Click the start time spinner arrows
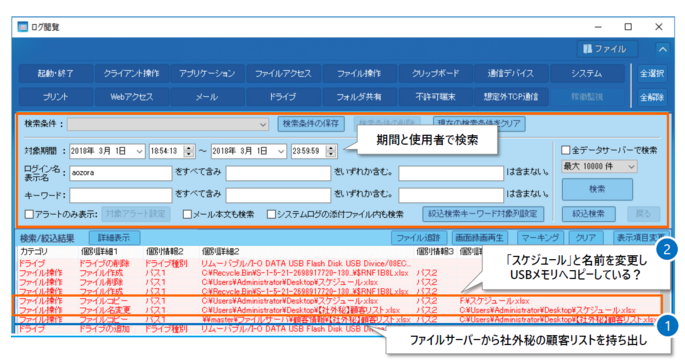 coord(189,151)
